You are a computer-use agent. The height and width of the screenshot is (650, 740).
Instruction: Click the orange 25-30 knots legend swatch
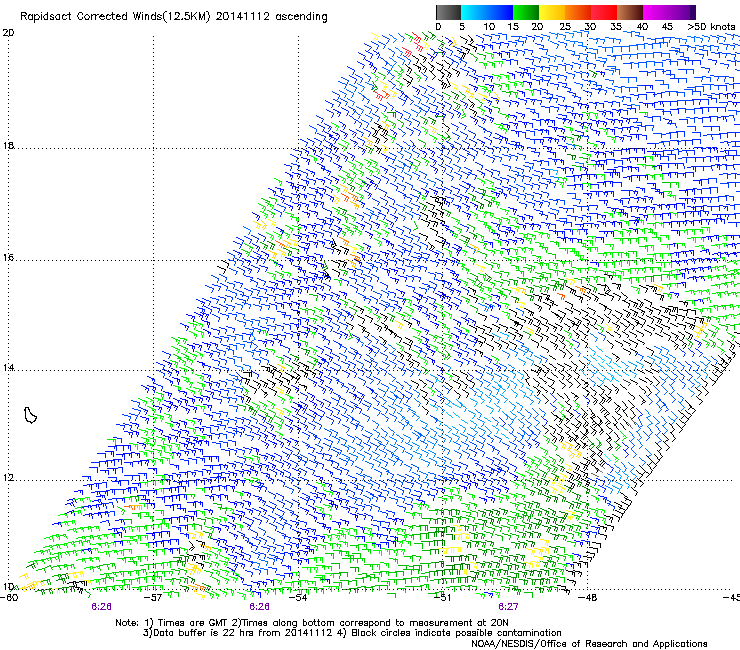click(578, 12)
